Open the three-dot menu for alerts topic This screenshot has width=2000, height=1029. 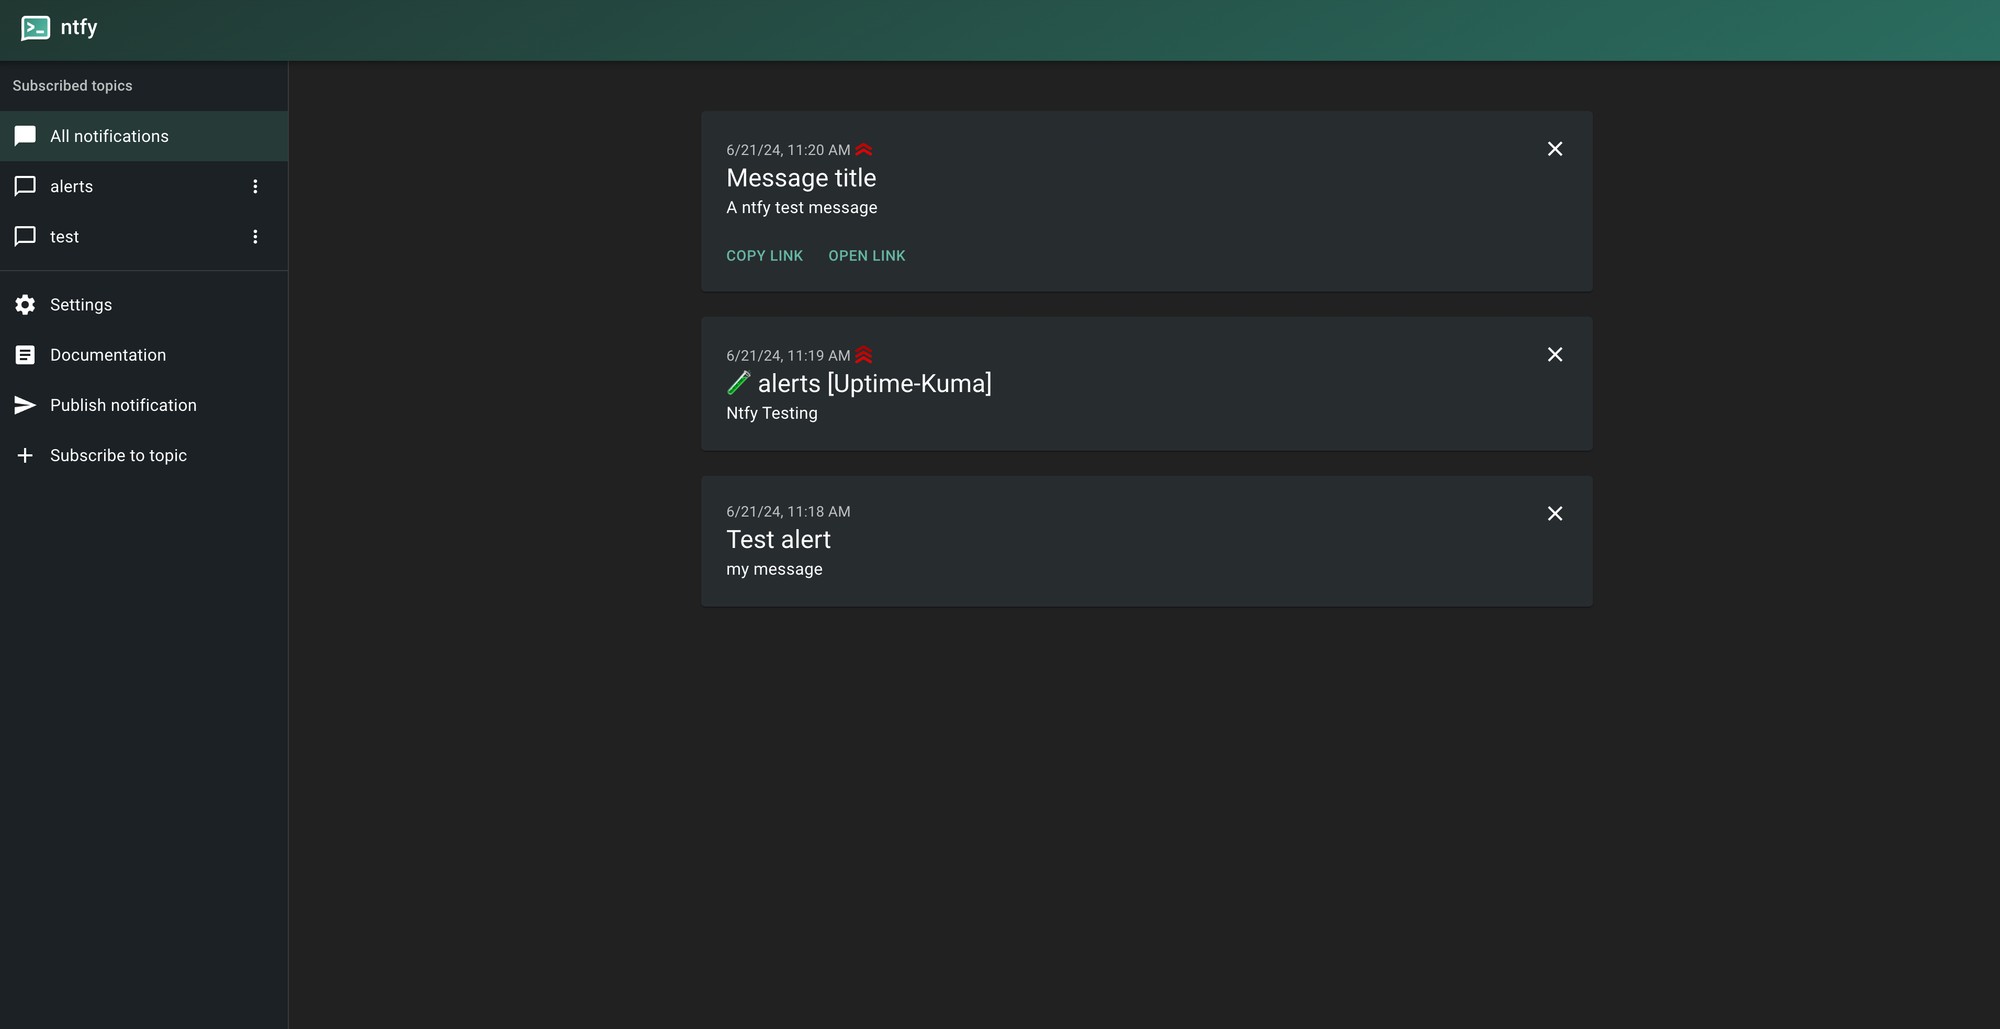[256, 186]
